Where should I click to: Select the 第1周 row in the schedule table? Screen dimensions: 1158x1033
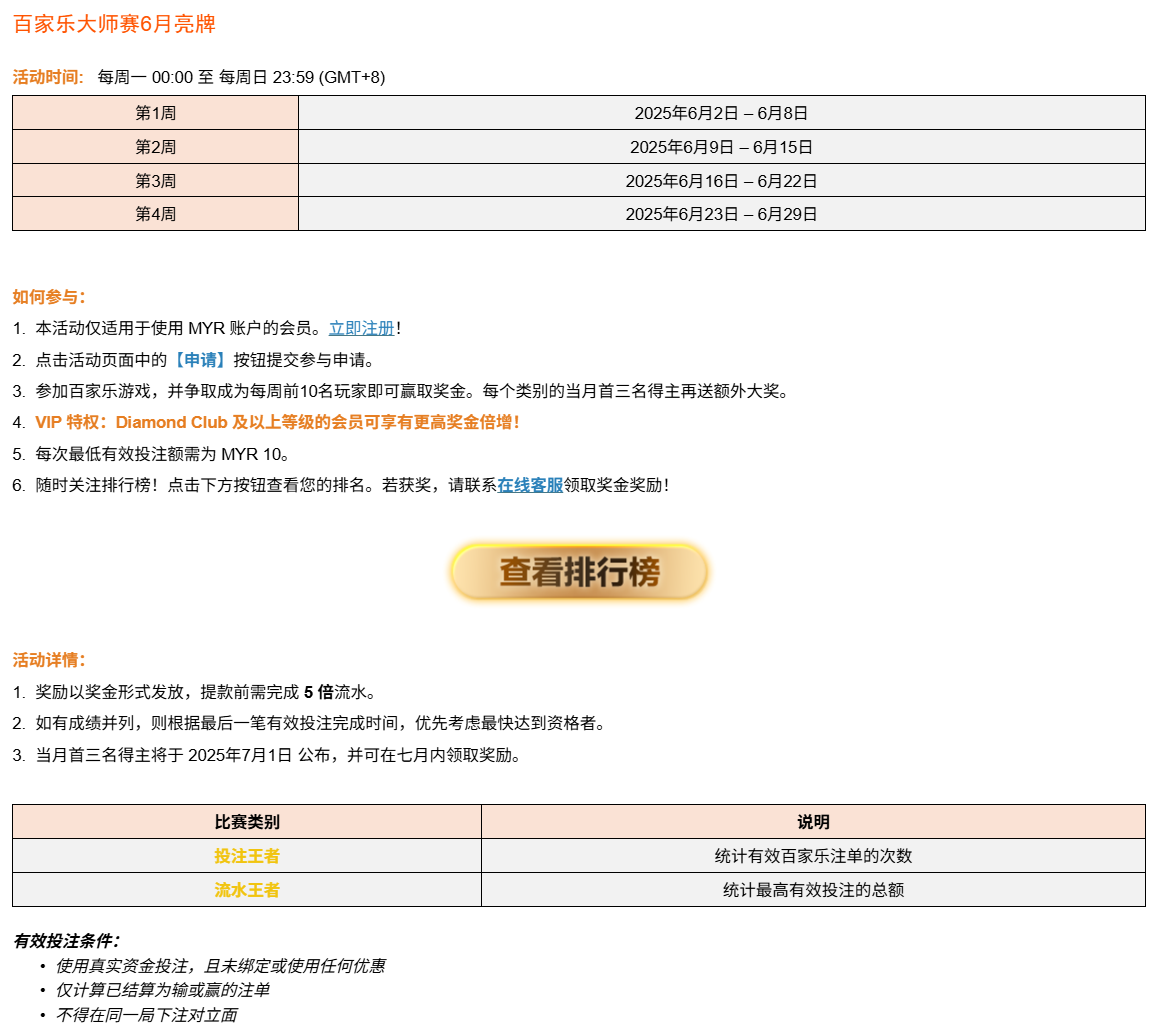point(155,113)
